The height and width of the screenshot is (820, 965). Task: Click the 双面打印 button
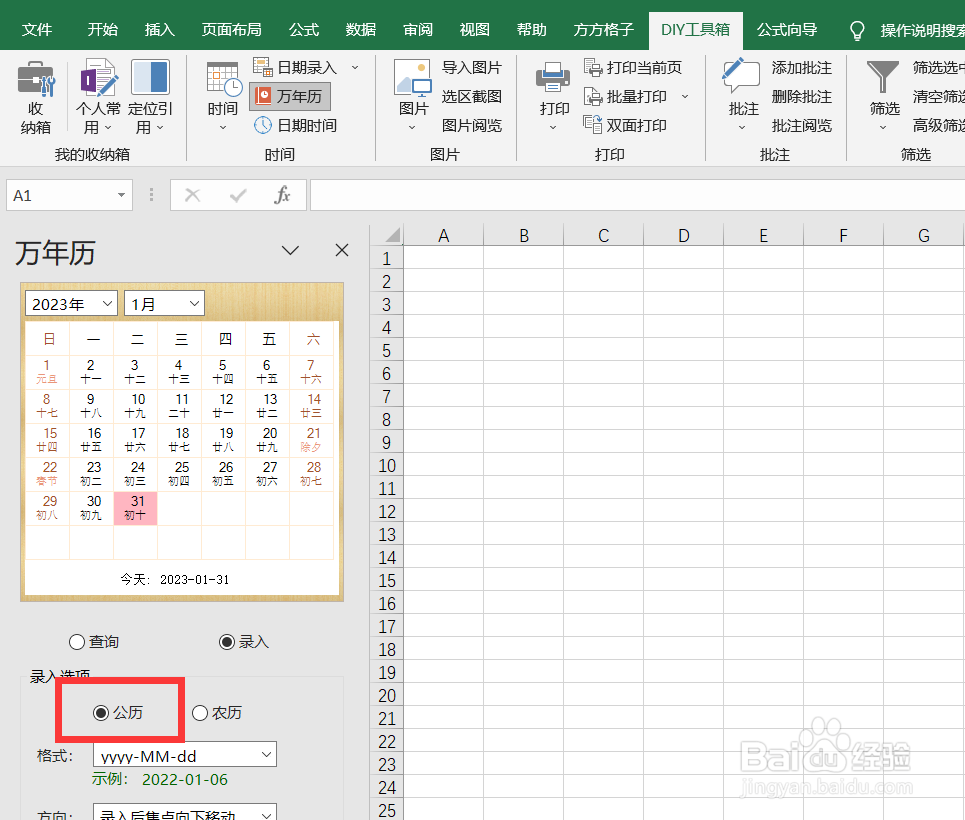[x=625, y=125]
